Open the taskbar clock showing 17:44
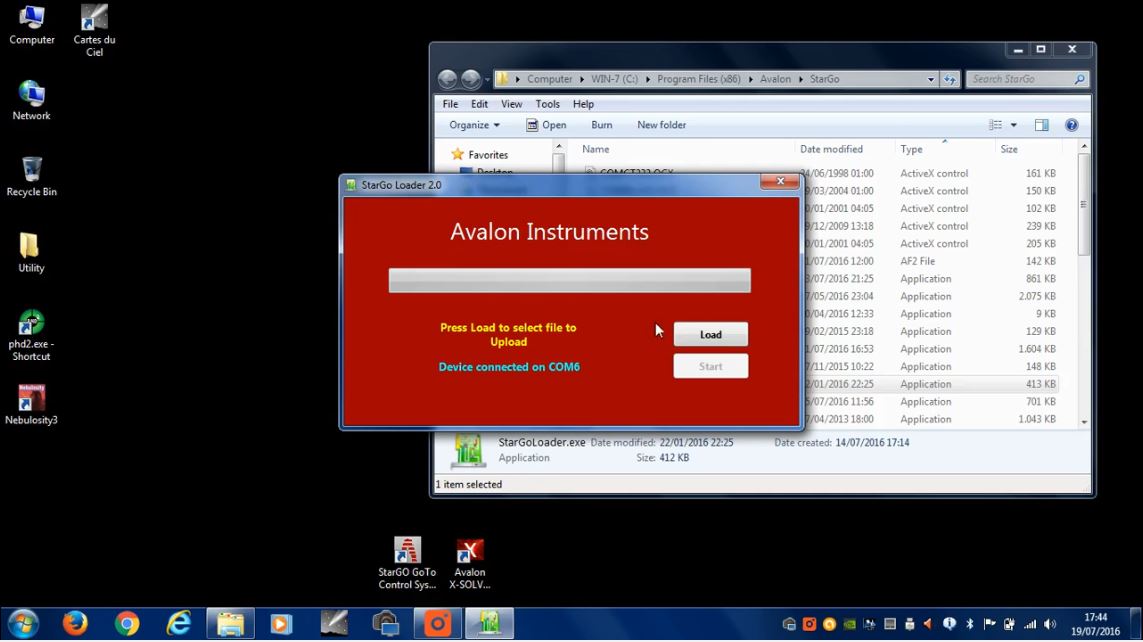 point(1096,625)
